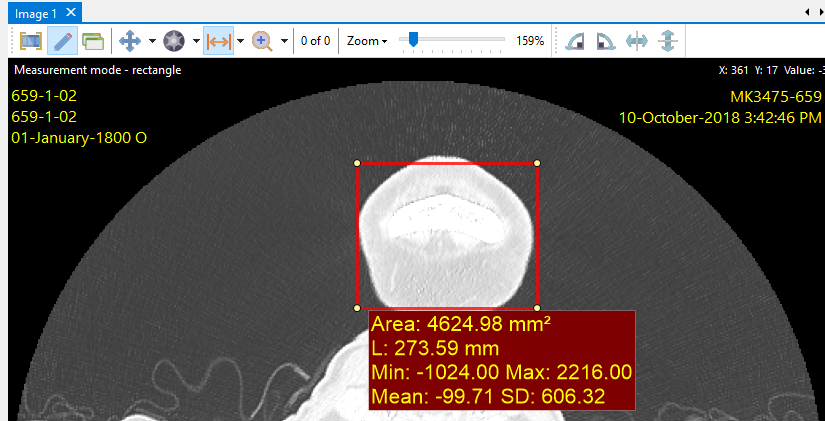Click the top-left handle of red rectangle
This screenshot has width=825, height=421.
(357, 162)
